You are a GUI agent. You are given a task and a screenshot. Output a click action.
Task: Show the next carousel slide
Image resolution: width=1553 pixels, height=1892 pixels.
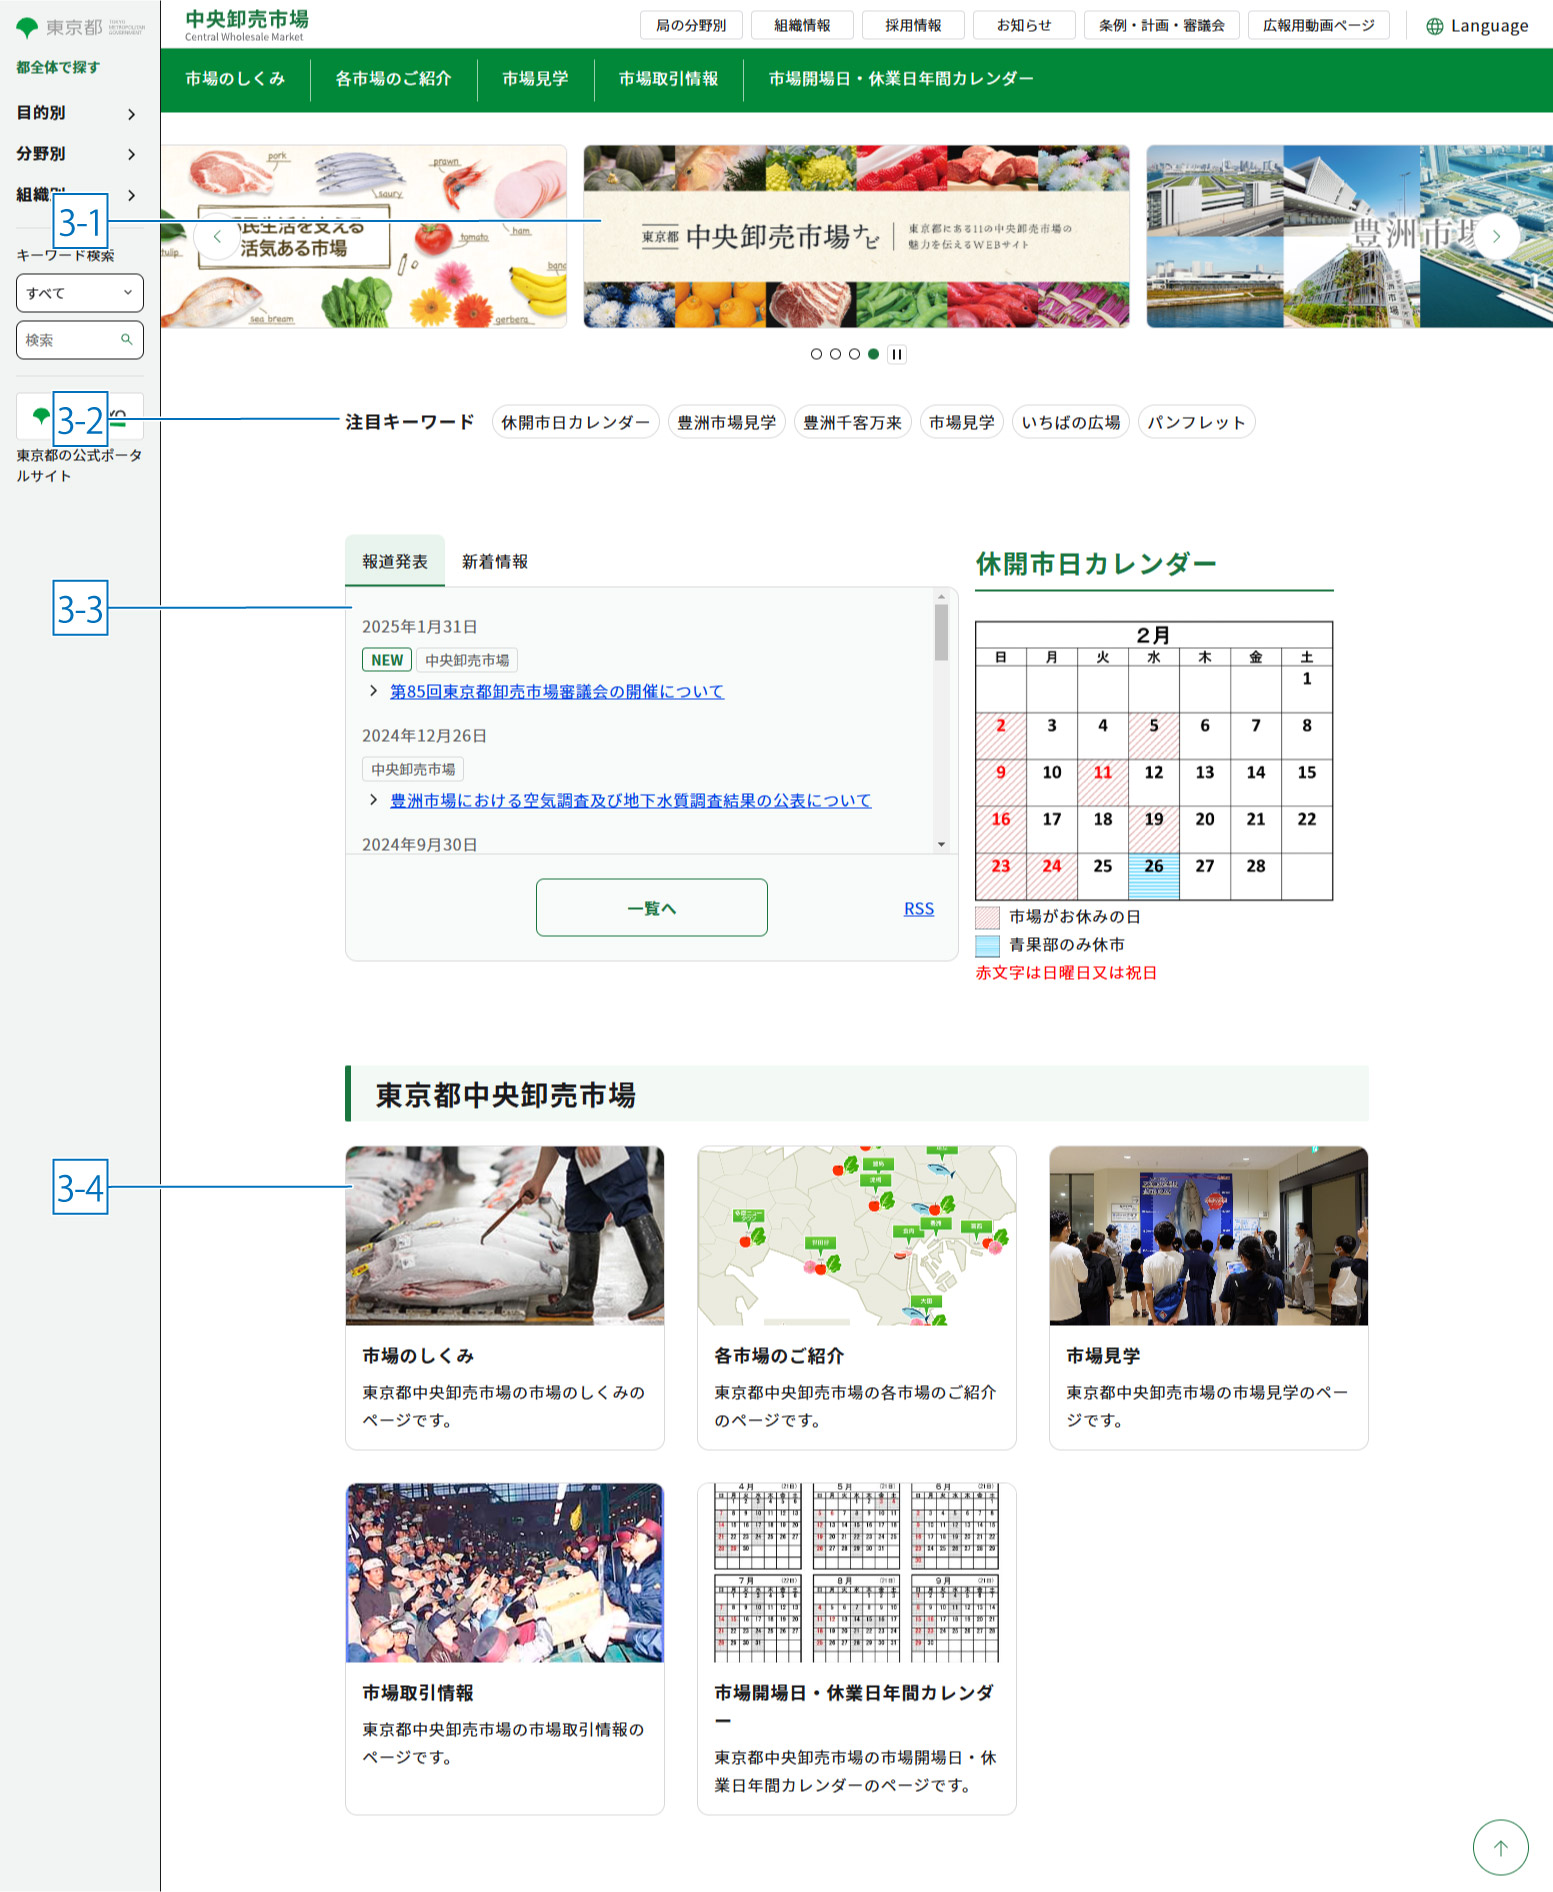click(1496, 237)
